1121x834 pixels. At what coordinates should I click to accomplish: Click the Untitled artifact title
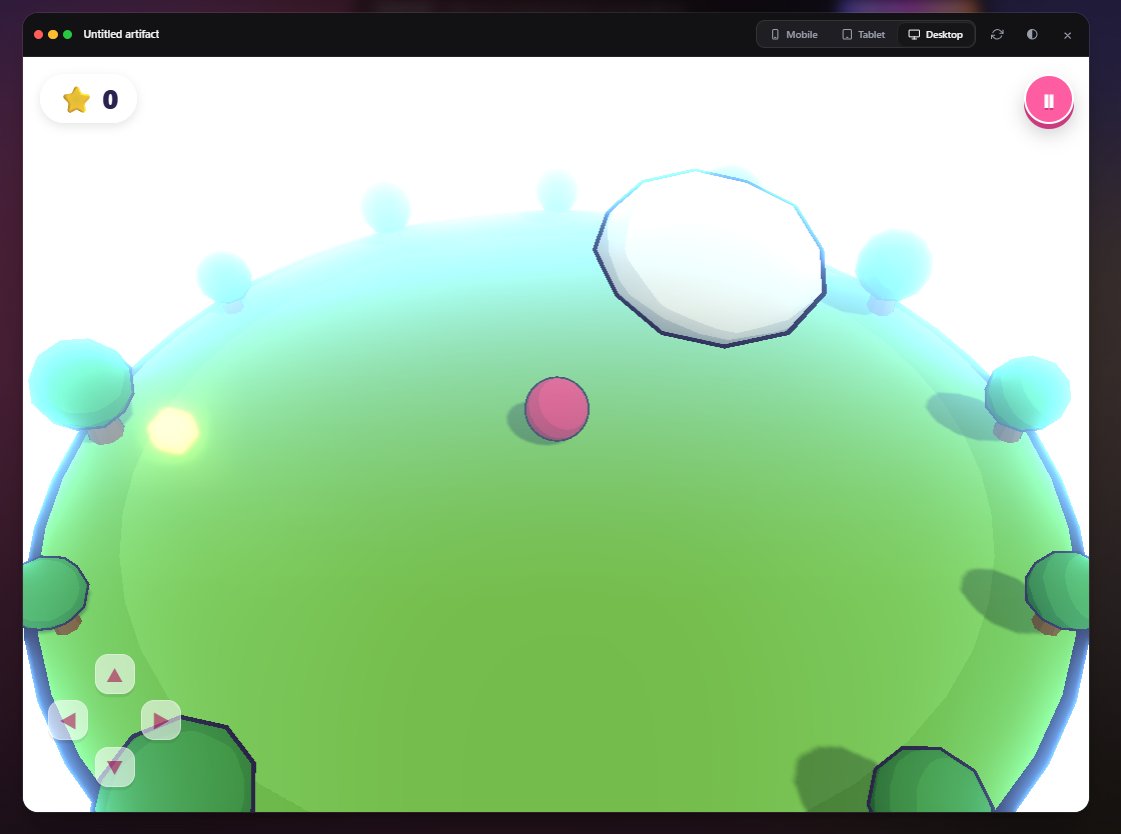[x=121, y=34]
